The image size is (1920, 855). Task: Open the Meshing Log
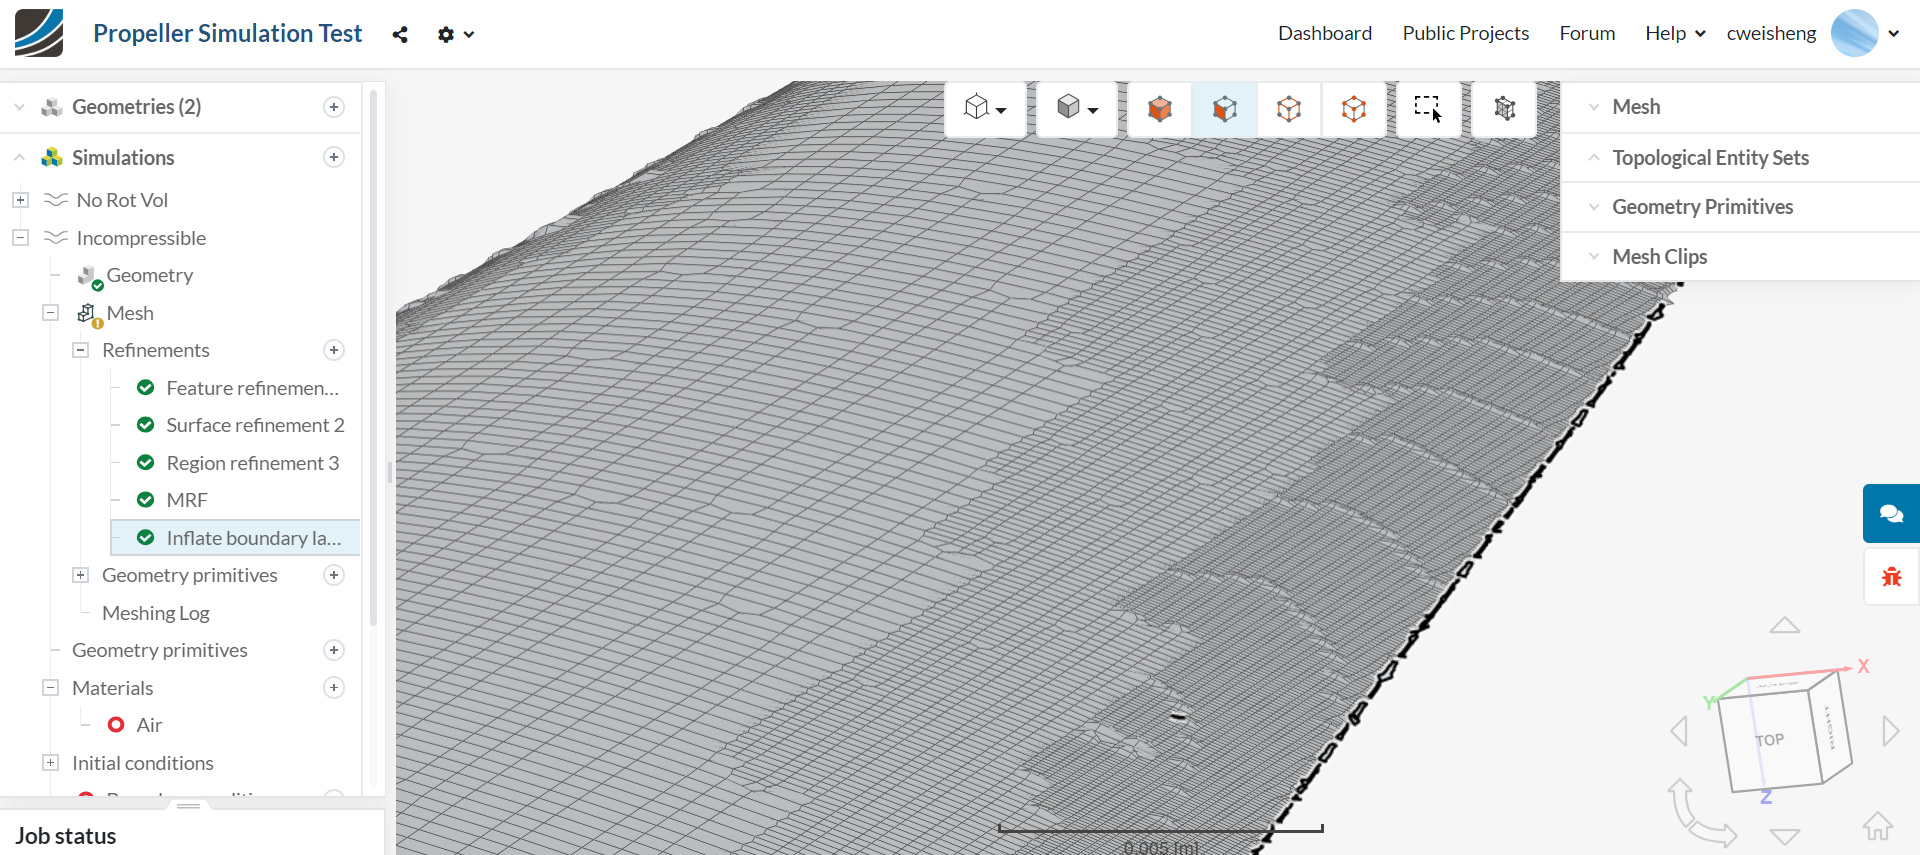point(156,613)
